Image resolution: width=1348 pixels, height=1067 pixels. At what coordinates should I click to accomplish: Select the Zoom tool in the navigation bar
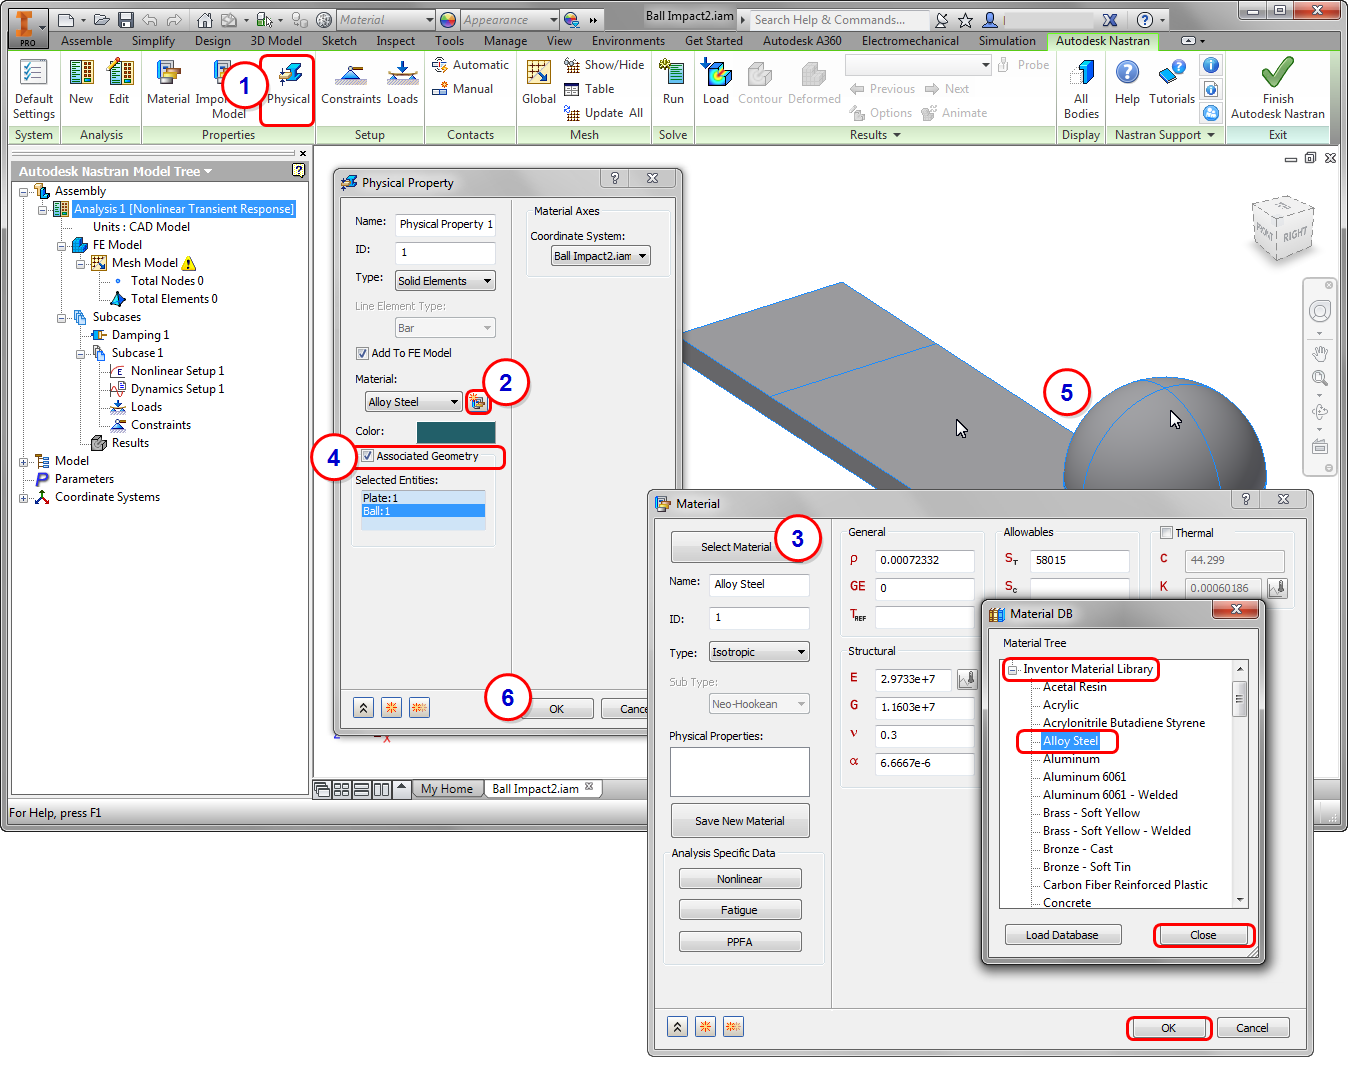click(x=1320, y=379)
